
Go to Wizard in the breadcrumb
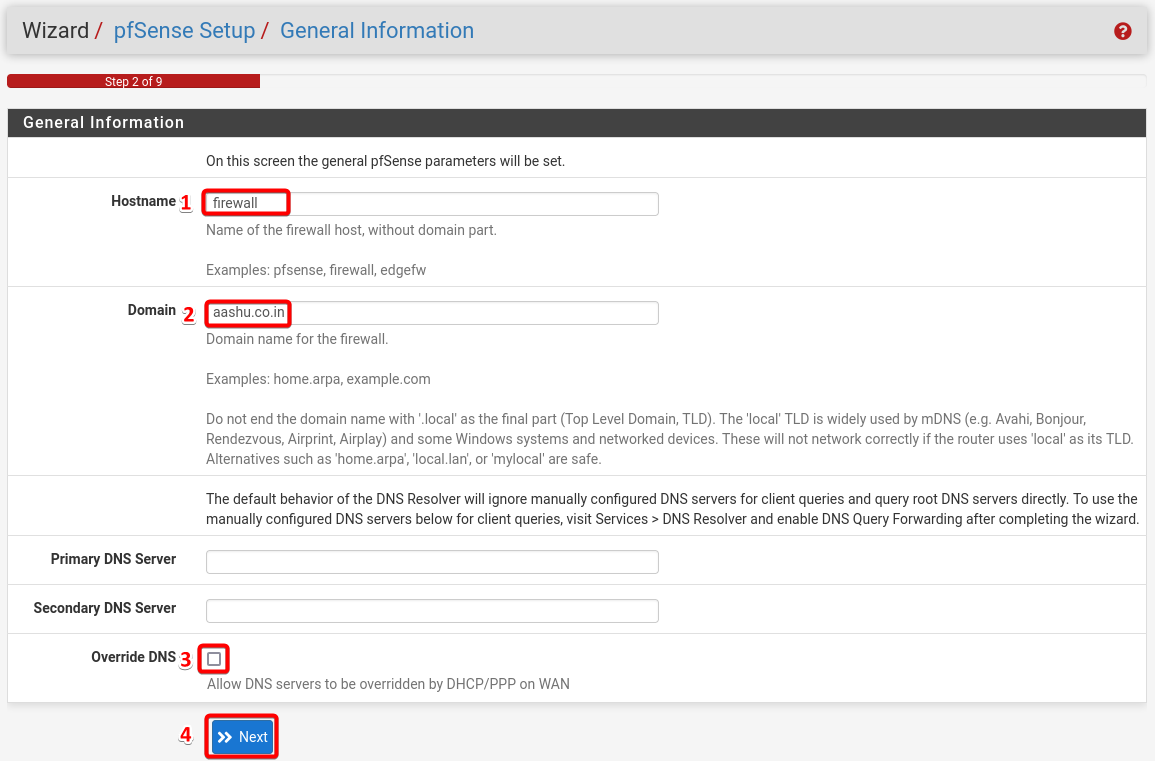tap(55, 31)
